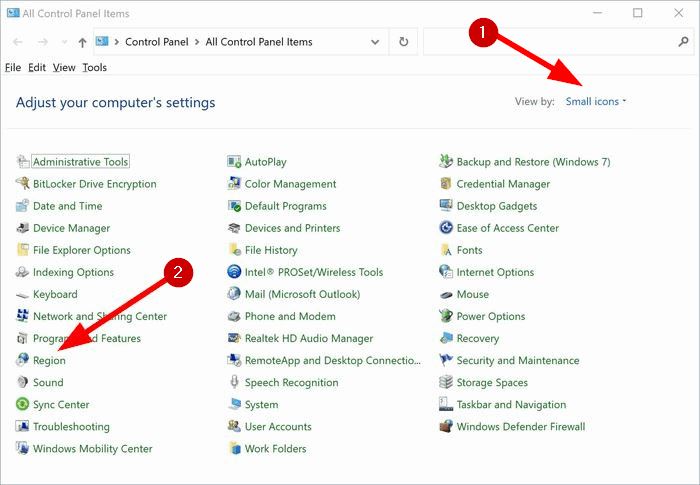Click the Phone and Modem icon
Viewport: 700px width, 485px height.
pyautogui.click(x=234, y=316)
